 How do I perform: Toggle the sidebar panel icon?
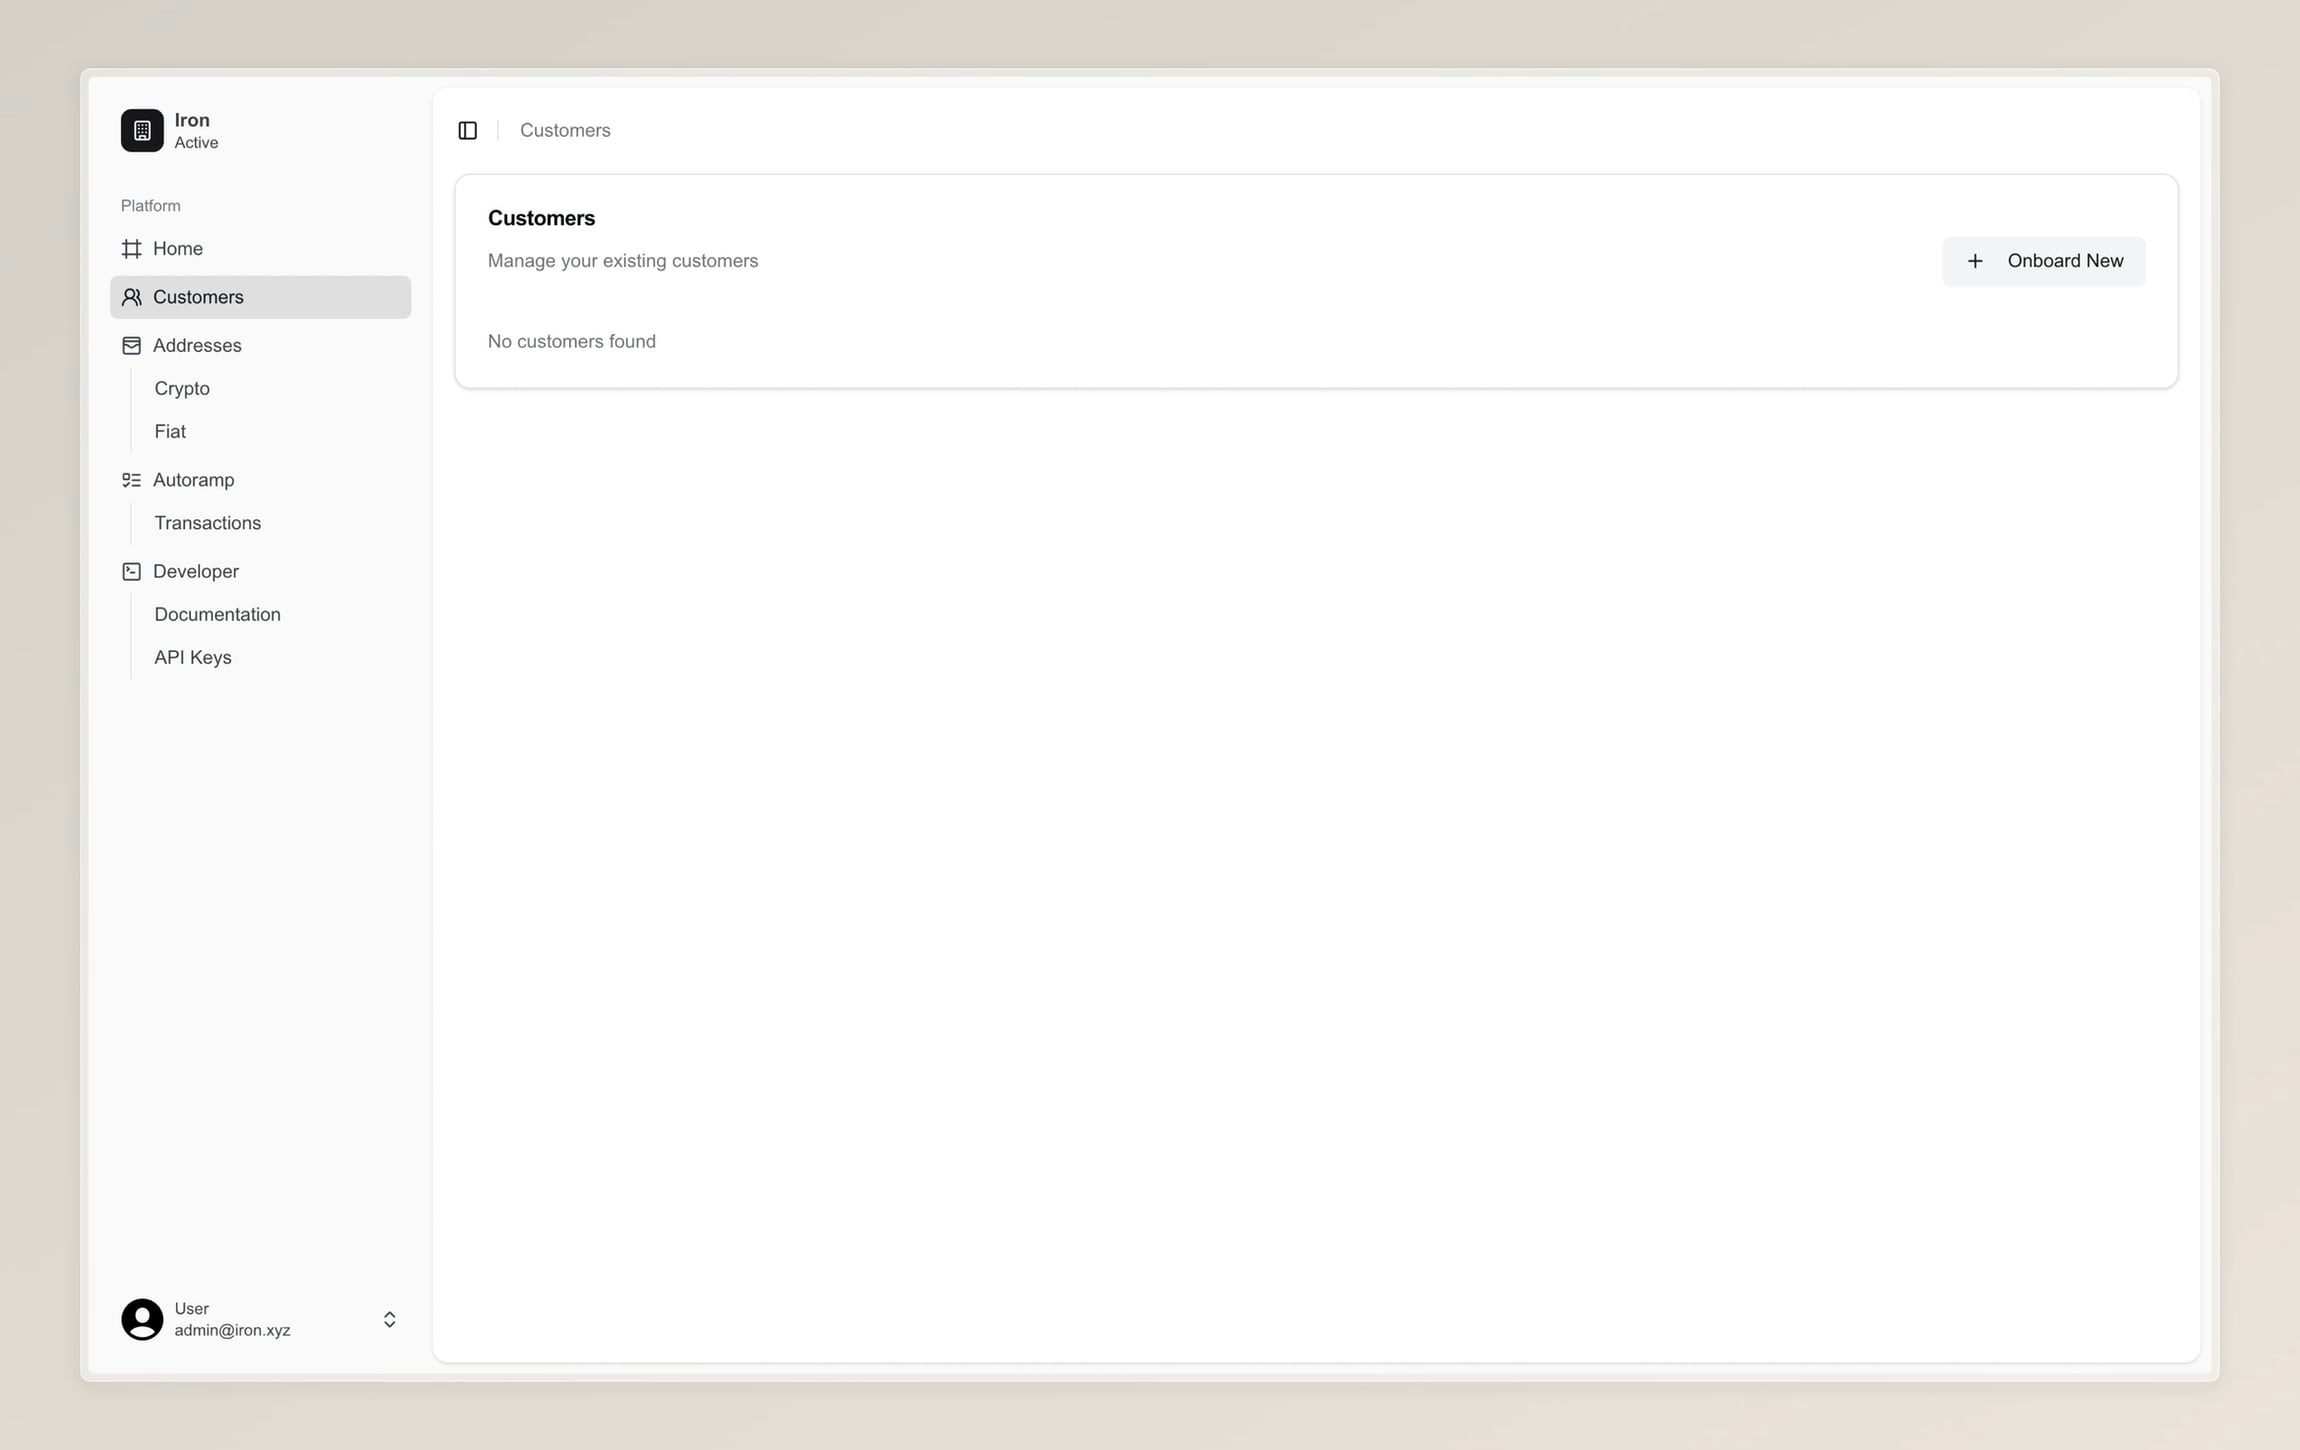click(x=467, y=131)
